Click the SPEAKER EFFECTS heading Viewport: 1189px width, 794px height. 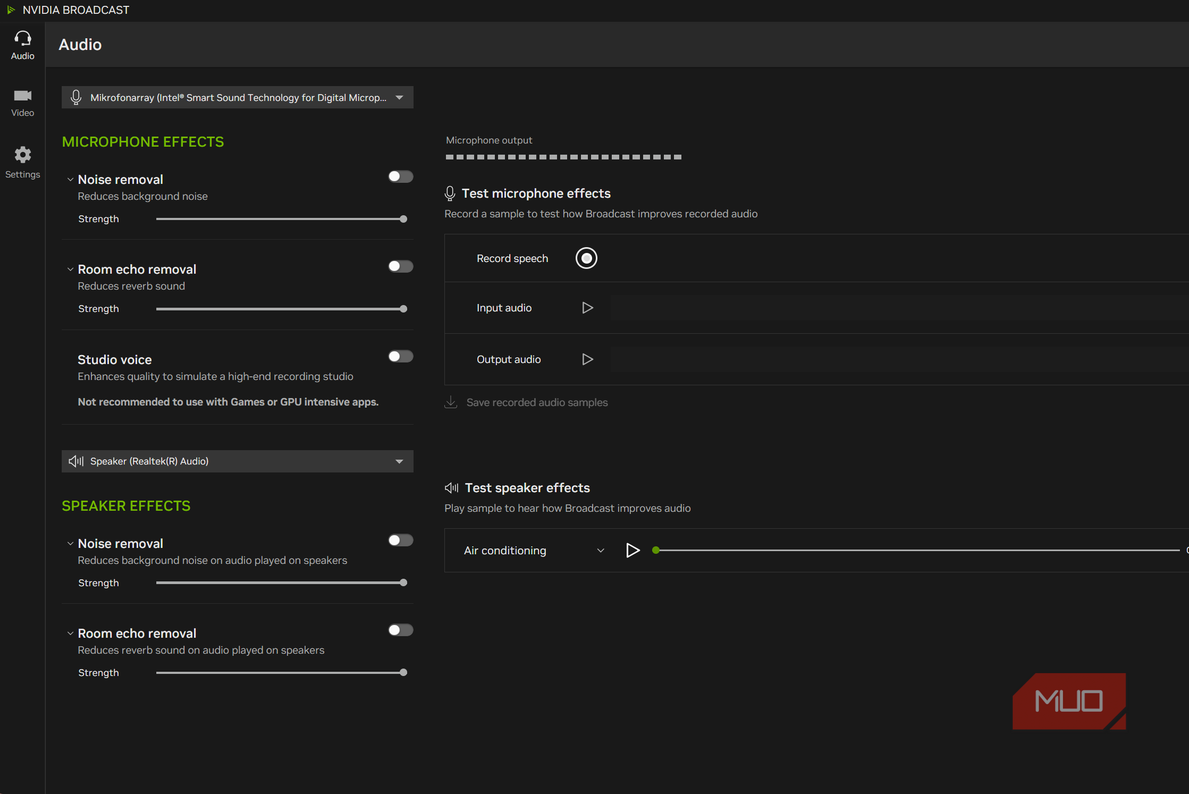tap(126, 506)
